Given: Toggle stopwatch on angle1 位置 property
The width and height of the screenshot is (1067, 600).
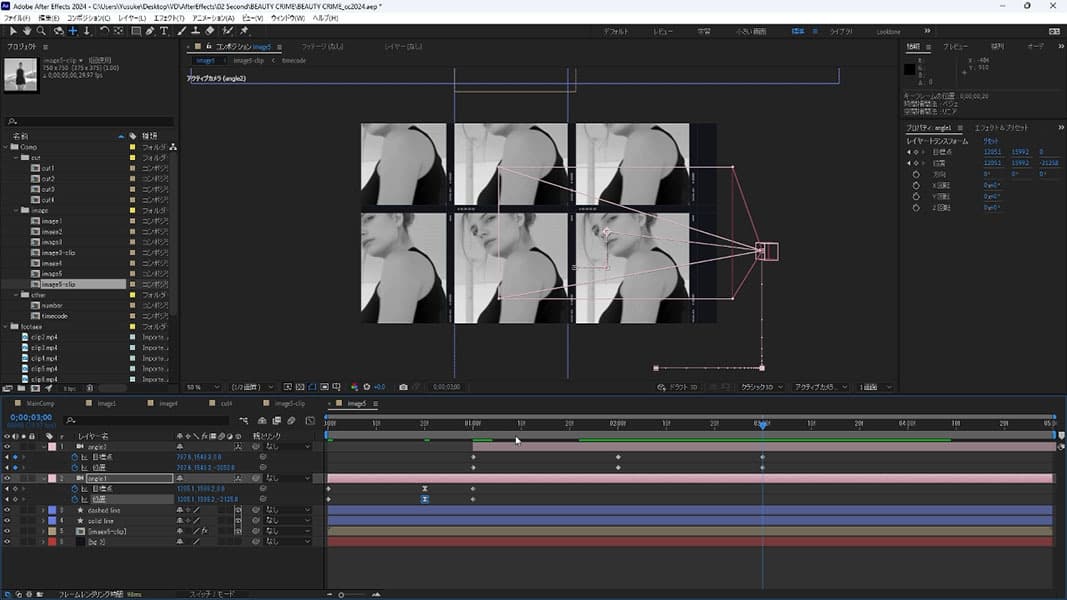Looking at the screenshot, I should pyautogui.click(x=74, y=499).
